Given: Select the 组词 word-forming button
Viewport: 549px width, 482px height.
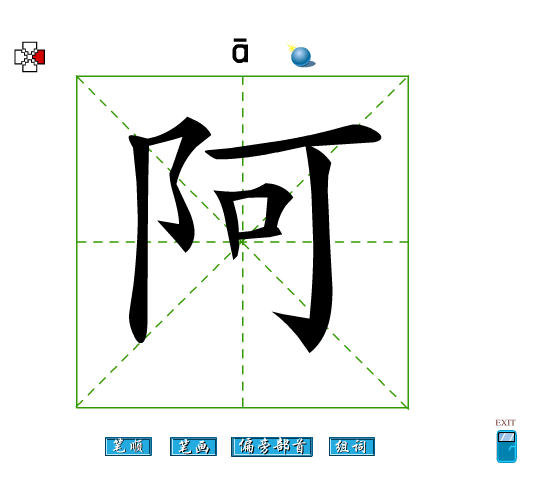Looking at the screenshot, I should [x=352, y=447].
